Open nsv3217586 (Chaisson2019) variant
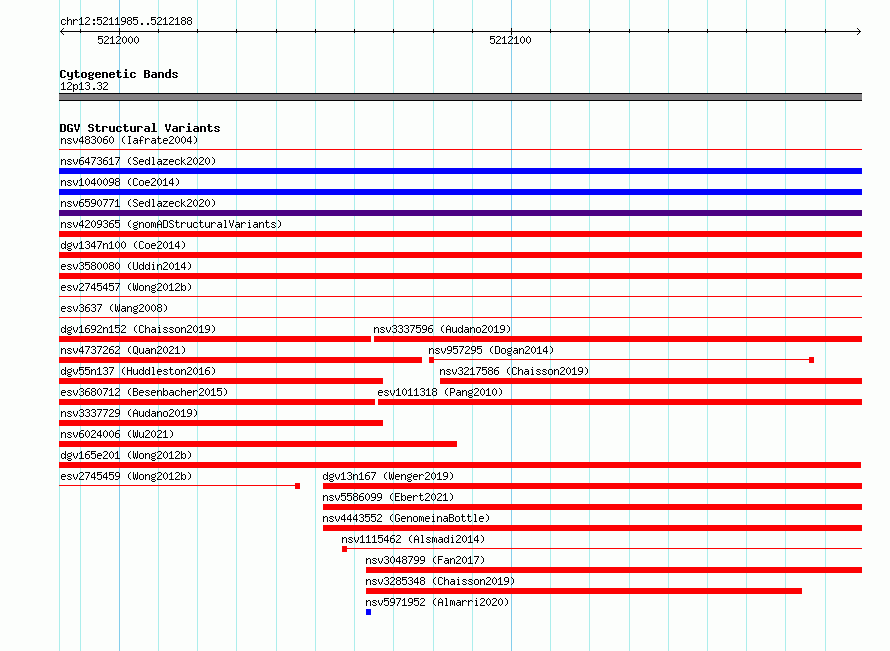 [514, 371]
